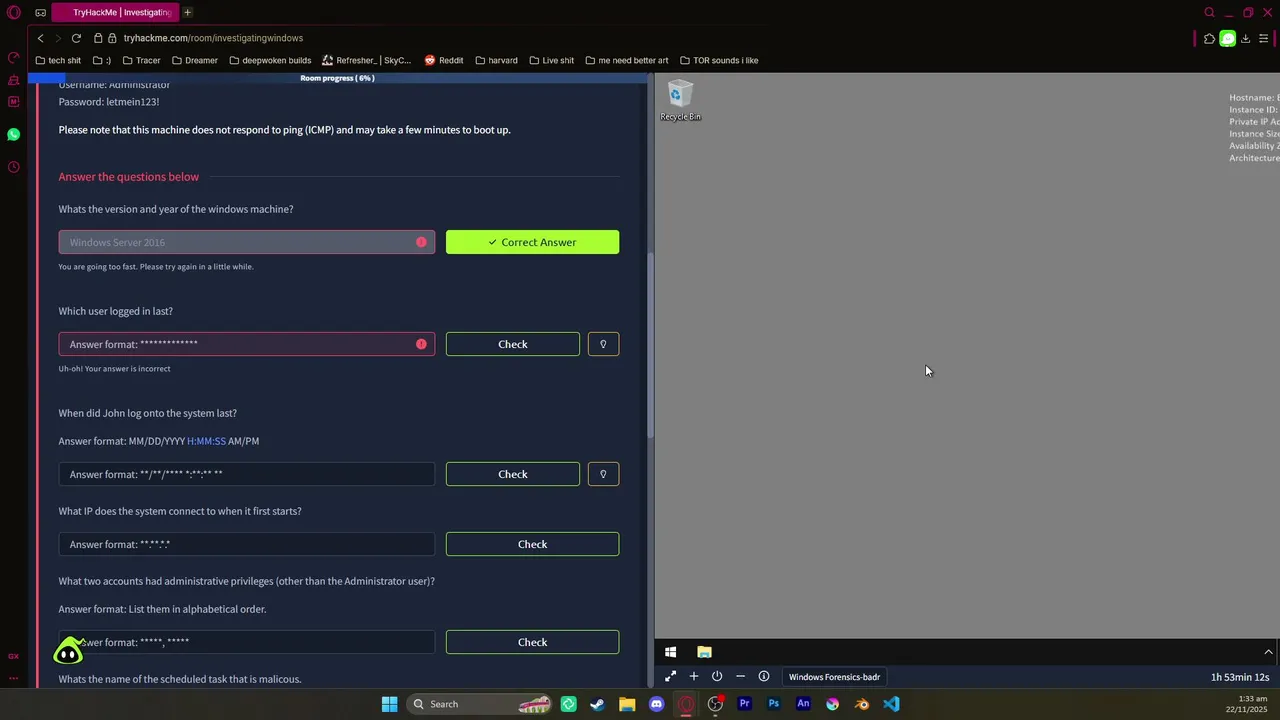Image resolution: width=1280 pixels, height=720 pixels.
Task: Launch Blender from the taskbar
Action: [x=862, y=704]
